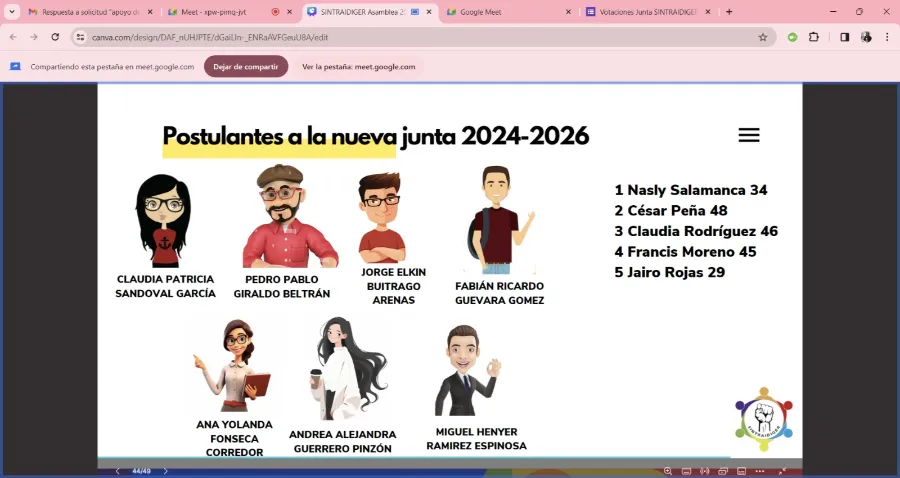Toggle the Chrome side panel

[844, 37]
